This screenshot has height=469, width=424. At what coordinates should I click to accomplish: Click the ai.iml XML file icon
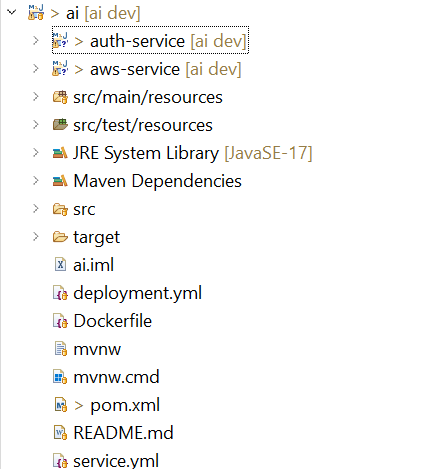[x=60, y=265]
